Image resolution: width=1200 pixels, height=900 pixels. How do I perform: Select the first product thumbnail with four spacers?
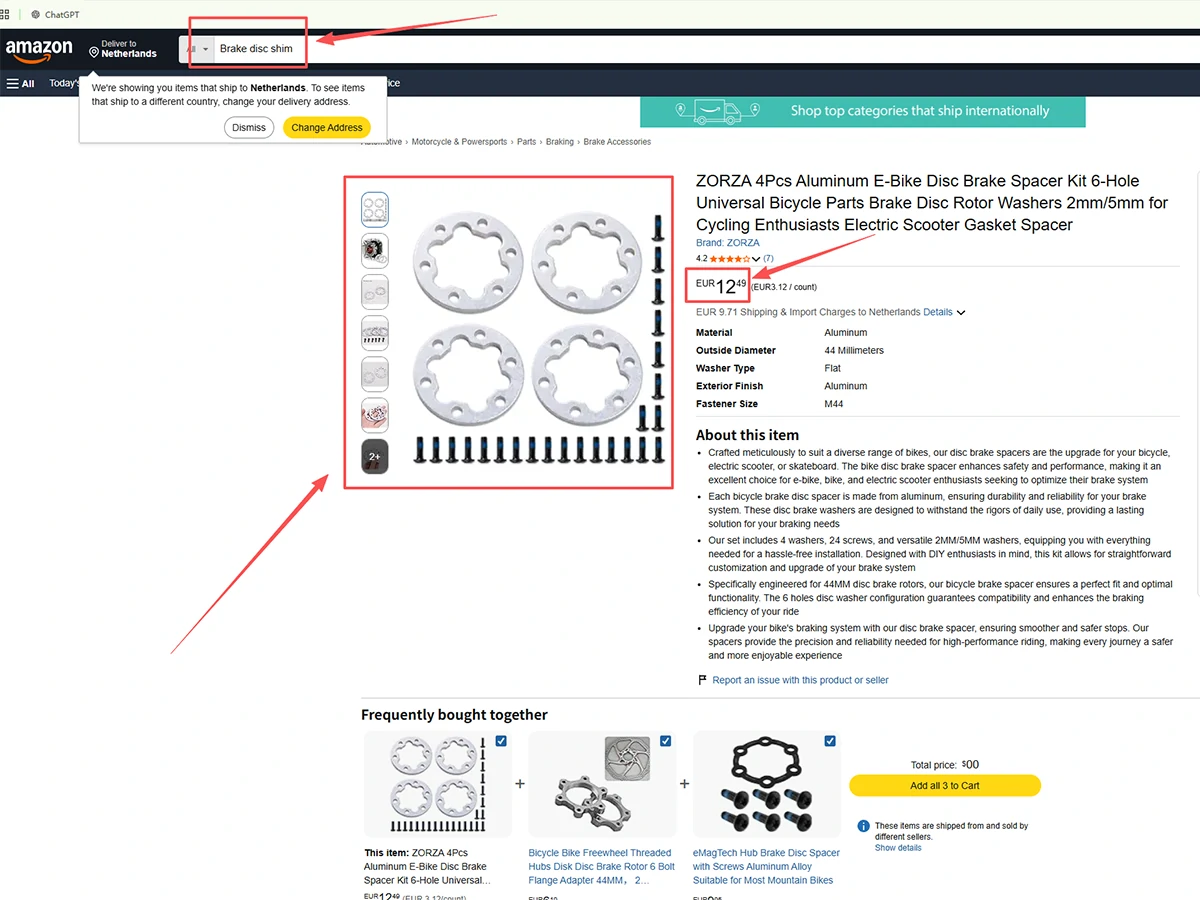pos(375,210)
